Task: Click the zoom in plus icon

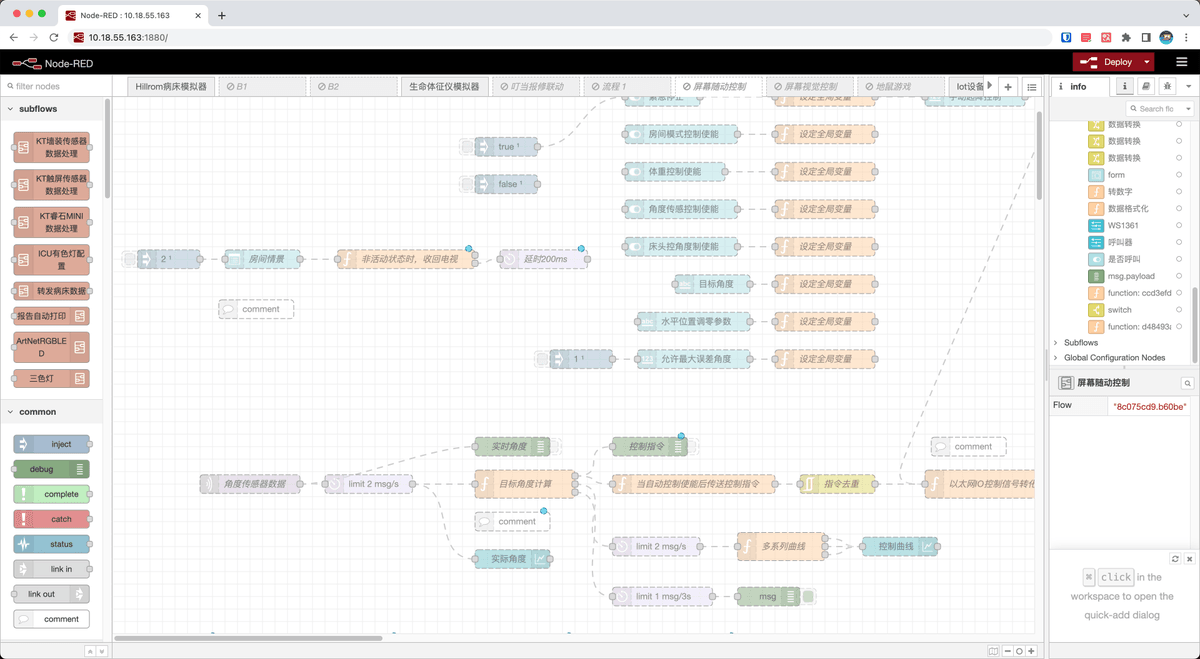Action: (1032, 651)
